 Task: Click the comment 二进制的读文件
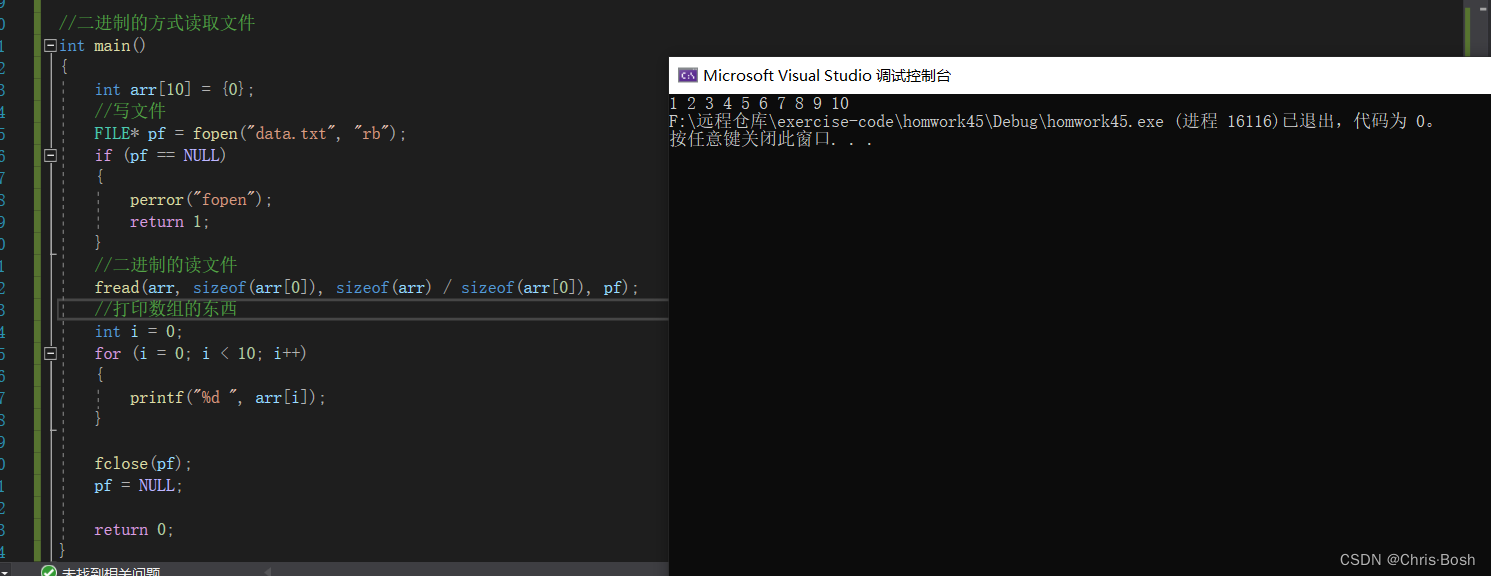pyautogui.click(x=166, y=265)
